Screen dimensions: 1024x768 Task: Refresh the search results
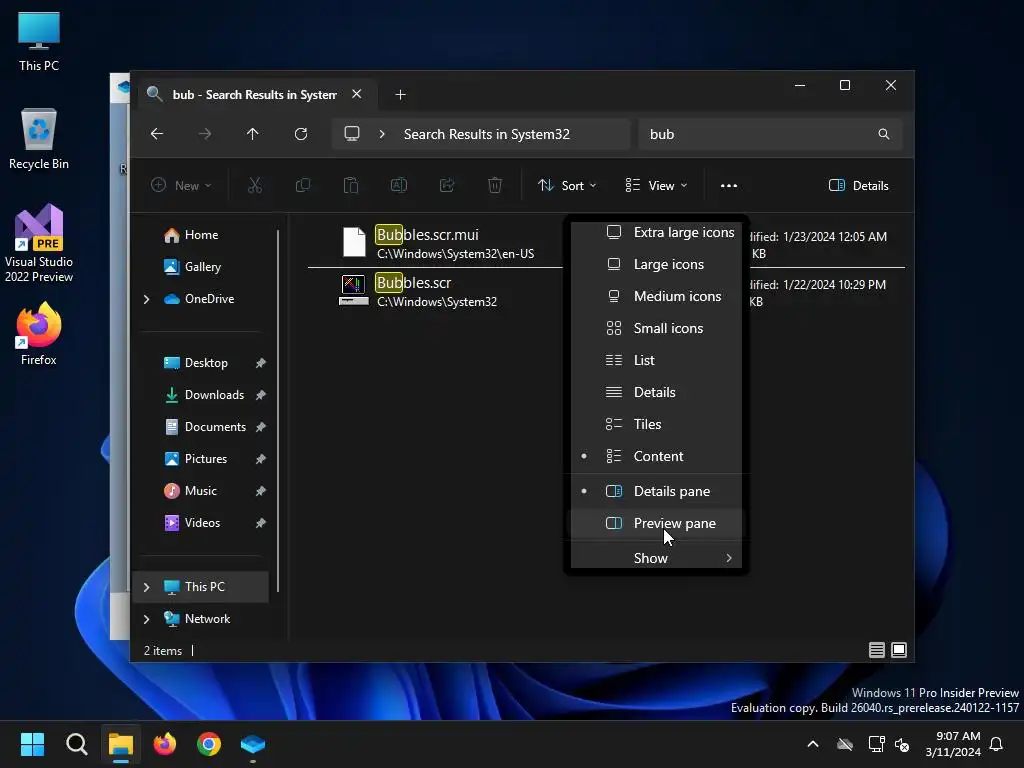(300, 134)
